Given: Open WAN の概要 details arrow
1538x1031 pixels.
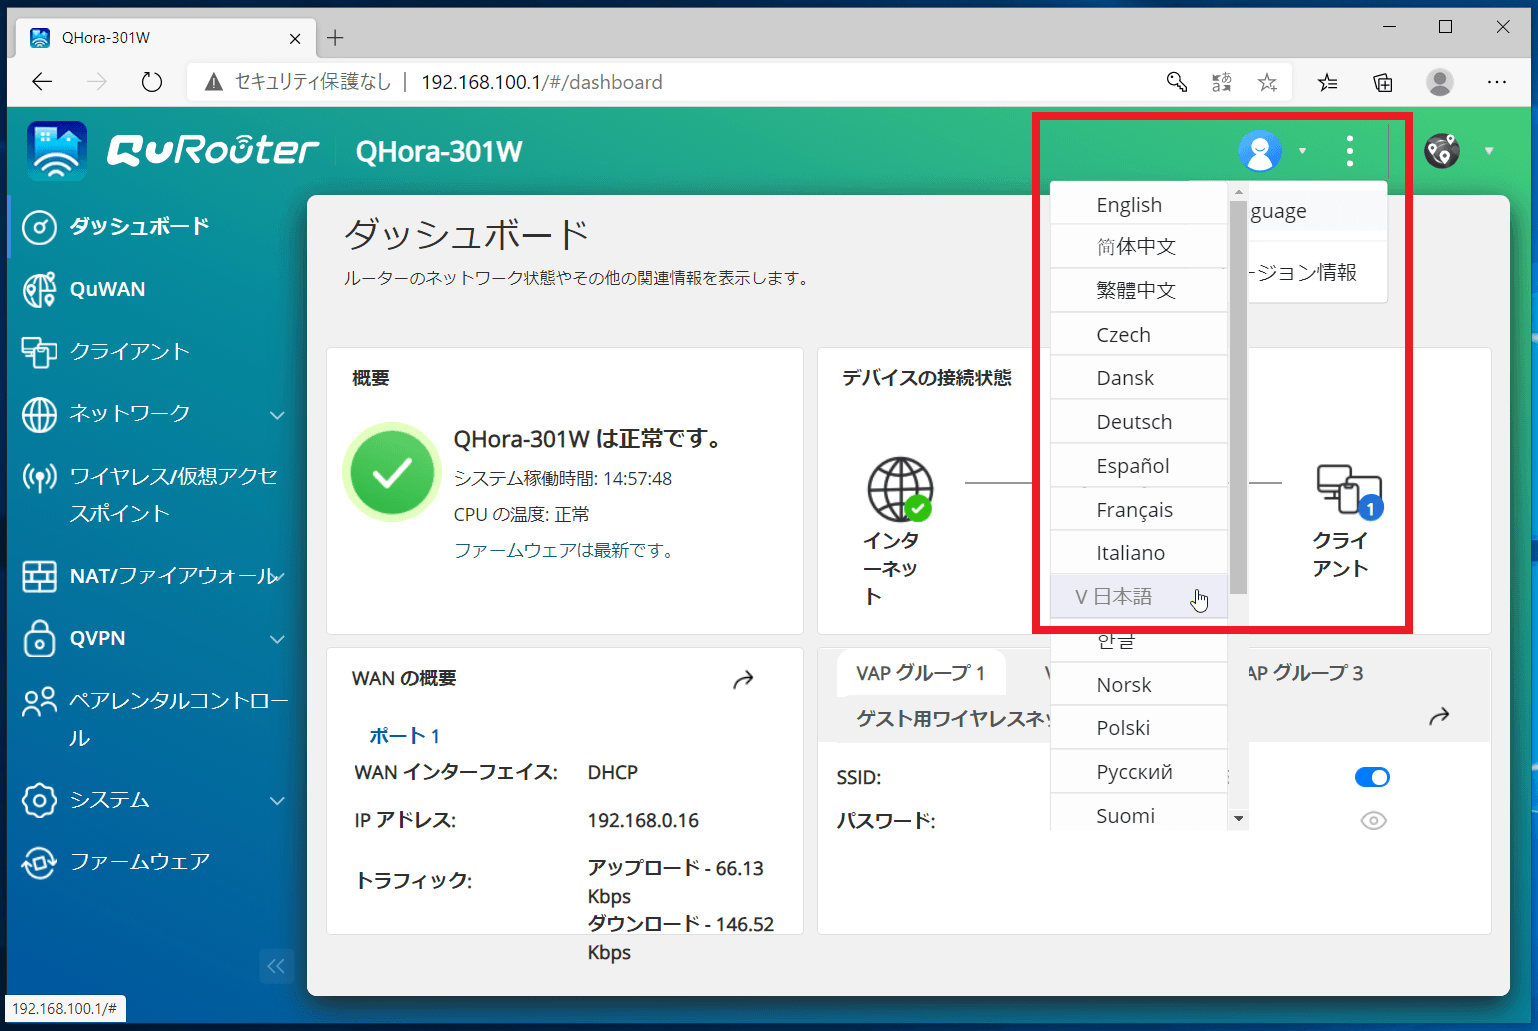Looking at the screenshot, I should [743, 680].
